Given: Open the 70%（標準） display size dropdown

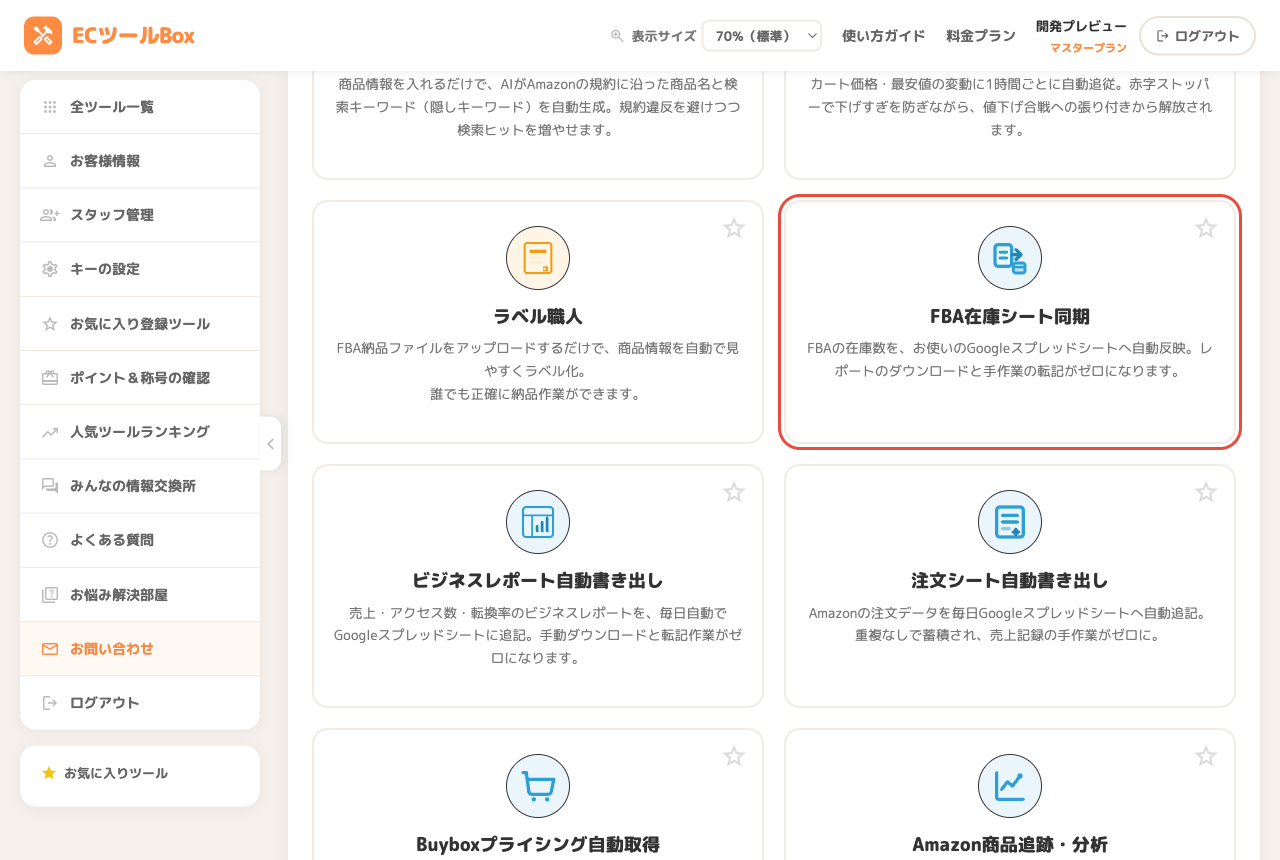Looking at the screenshot, I should [762, 36].
